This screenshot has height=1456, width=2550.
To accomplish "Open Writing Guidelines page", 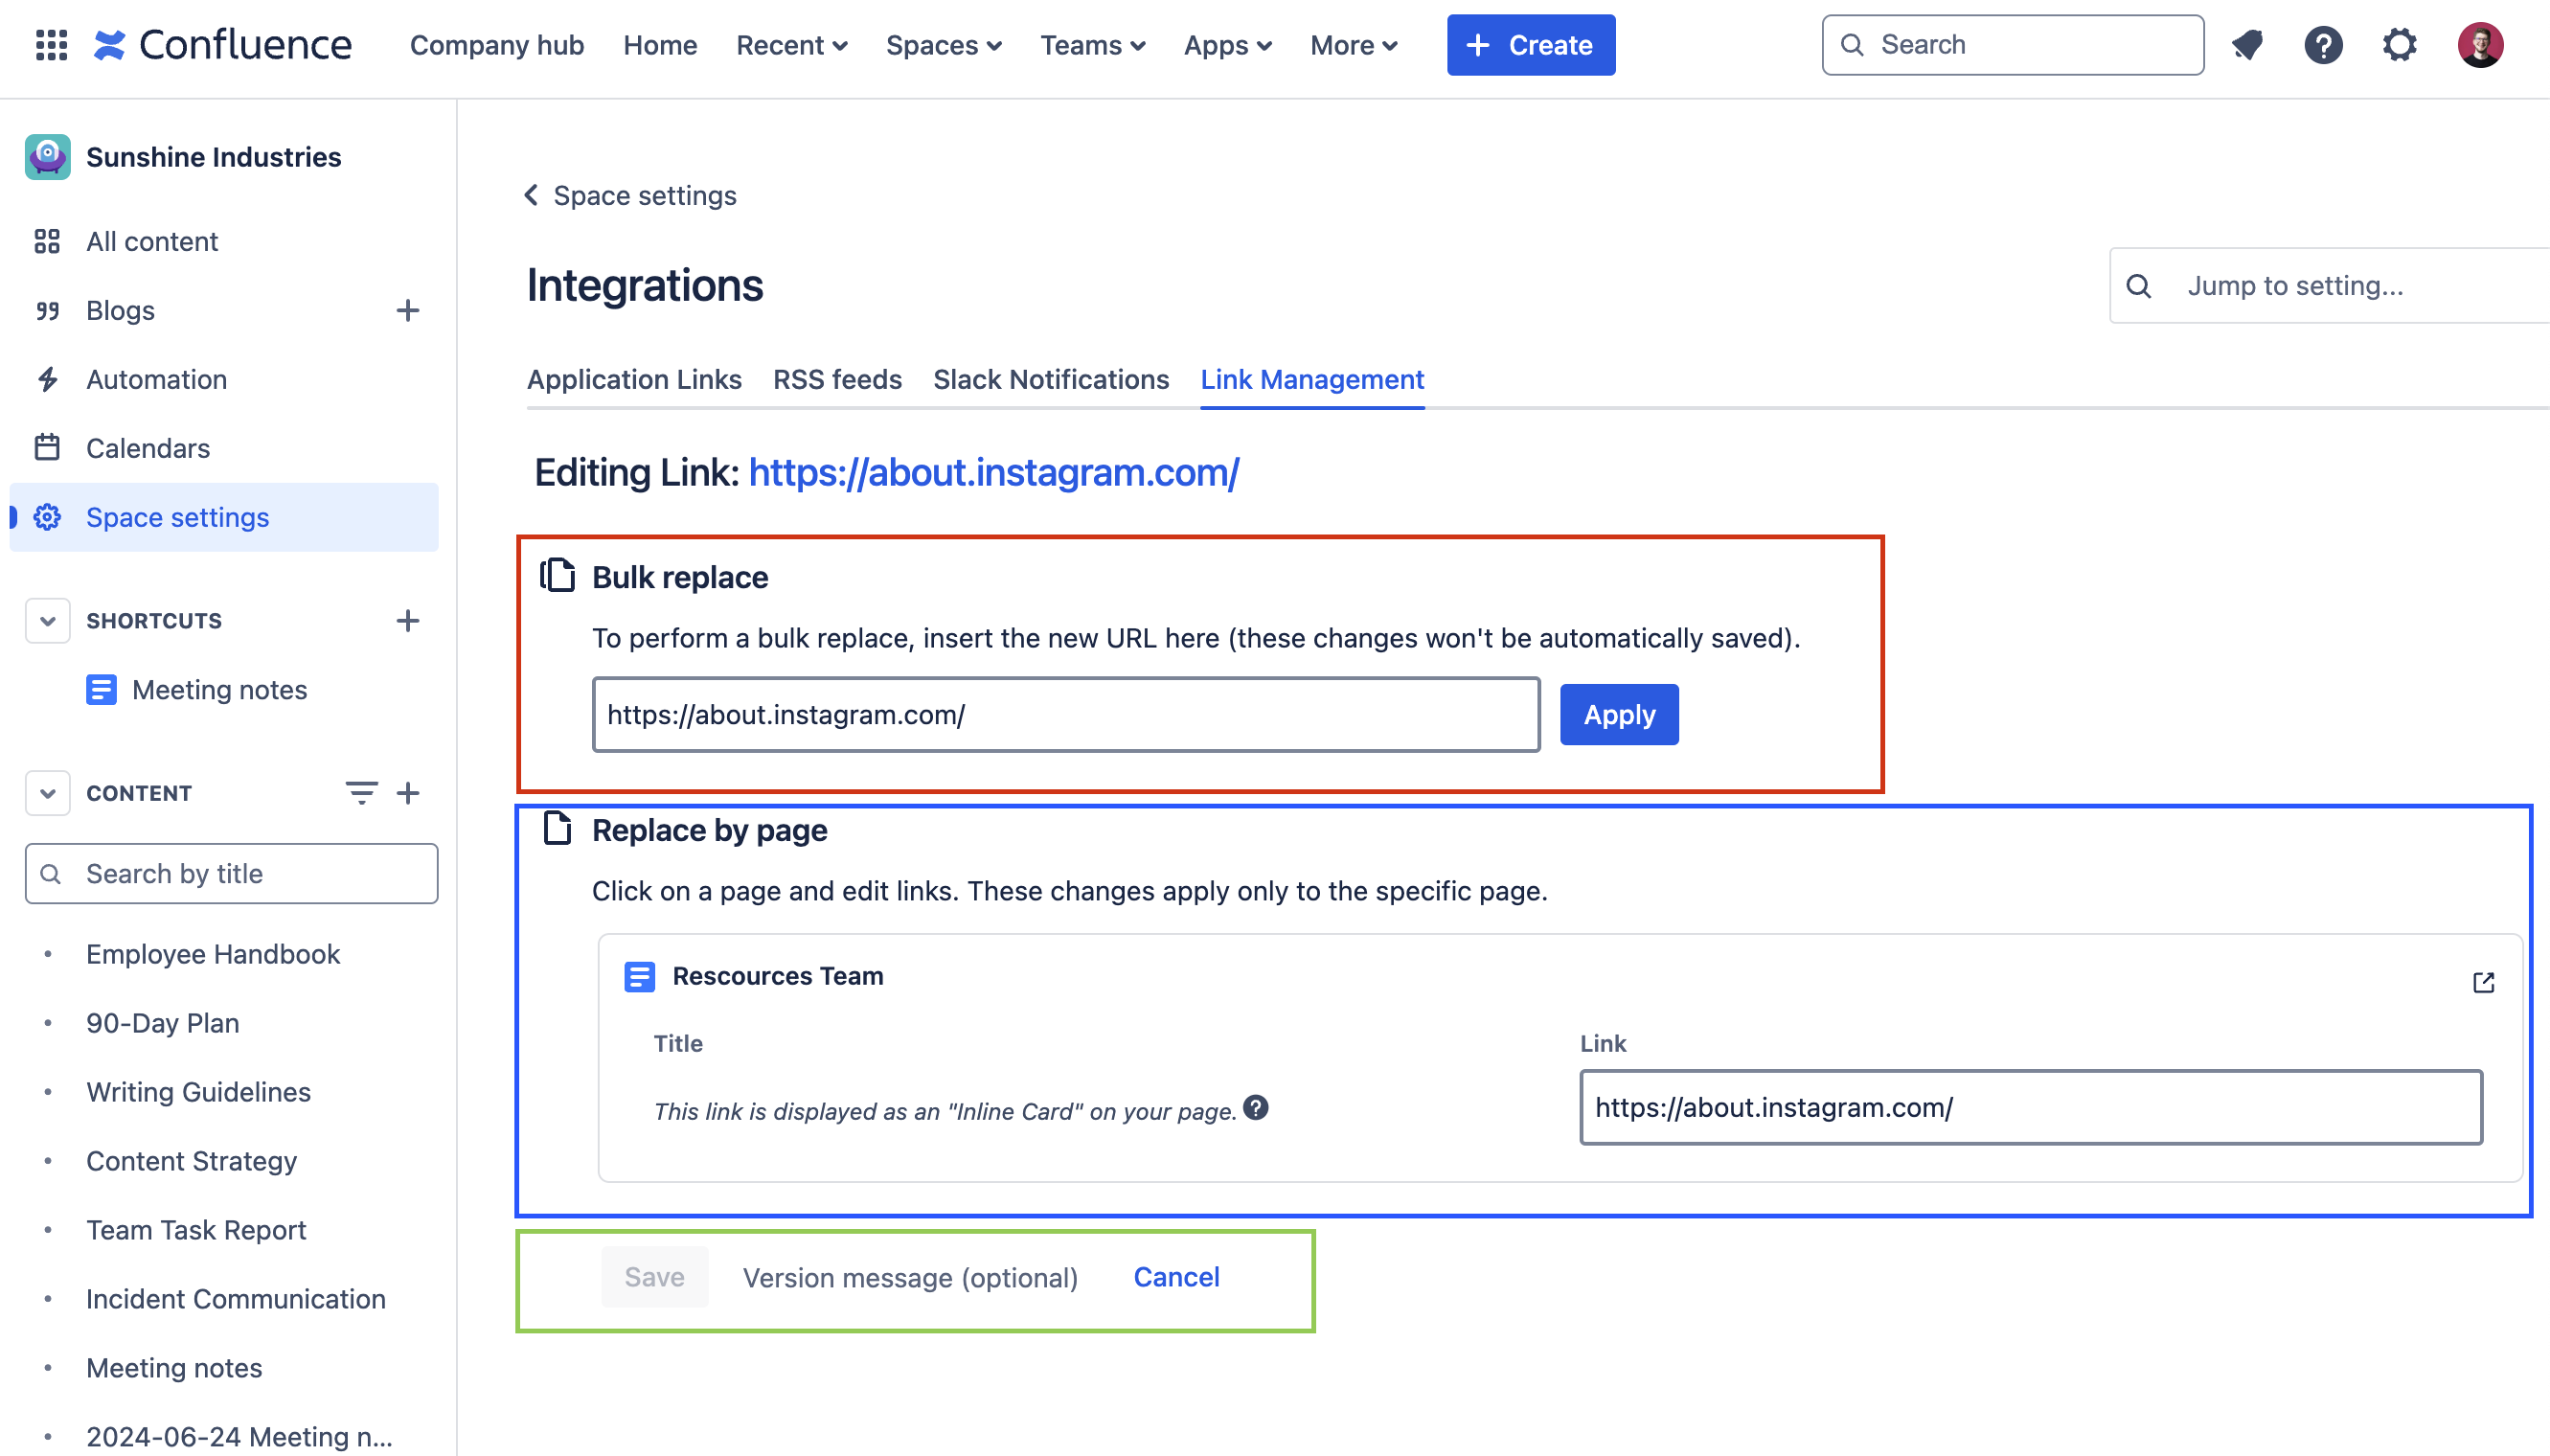I will (x=198, y=1092).
